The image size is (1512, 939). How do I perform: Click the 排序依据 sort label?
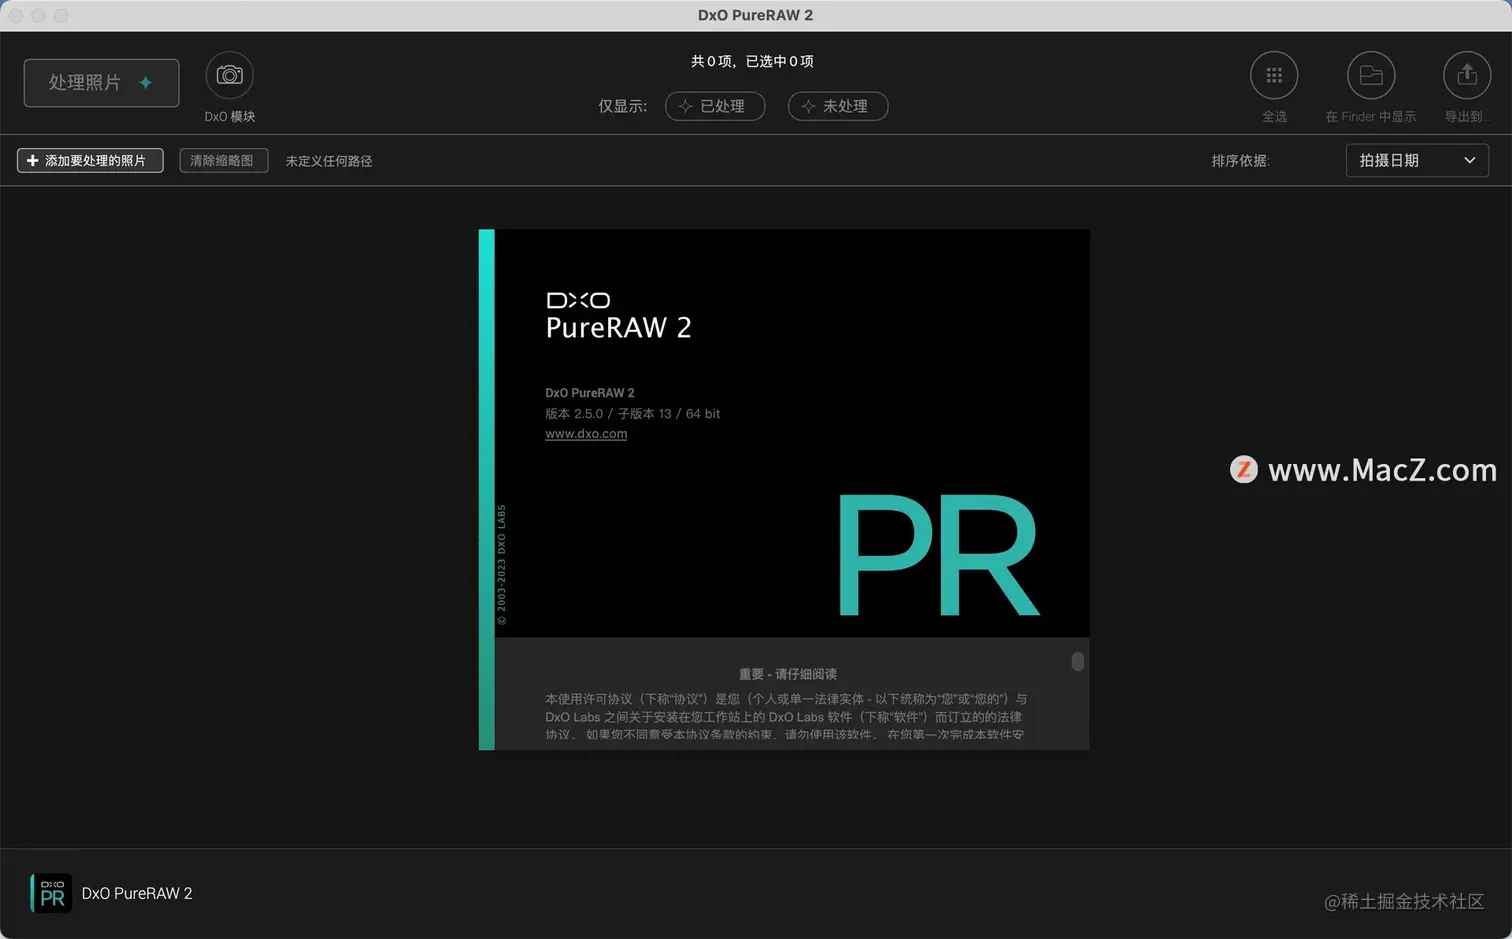pyautogui.click(x=1240, y=161)
